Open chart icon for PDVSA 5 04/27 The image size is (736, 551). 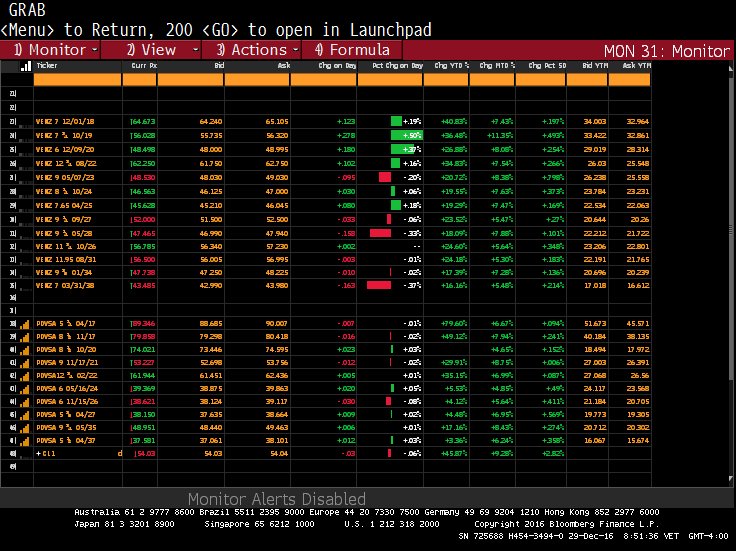(25, 415)
